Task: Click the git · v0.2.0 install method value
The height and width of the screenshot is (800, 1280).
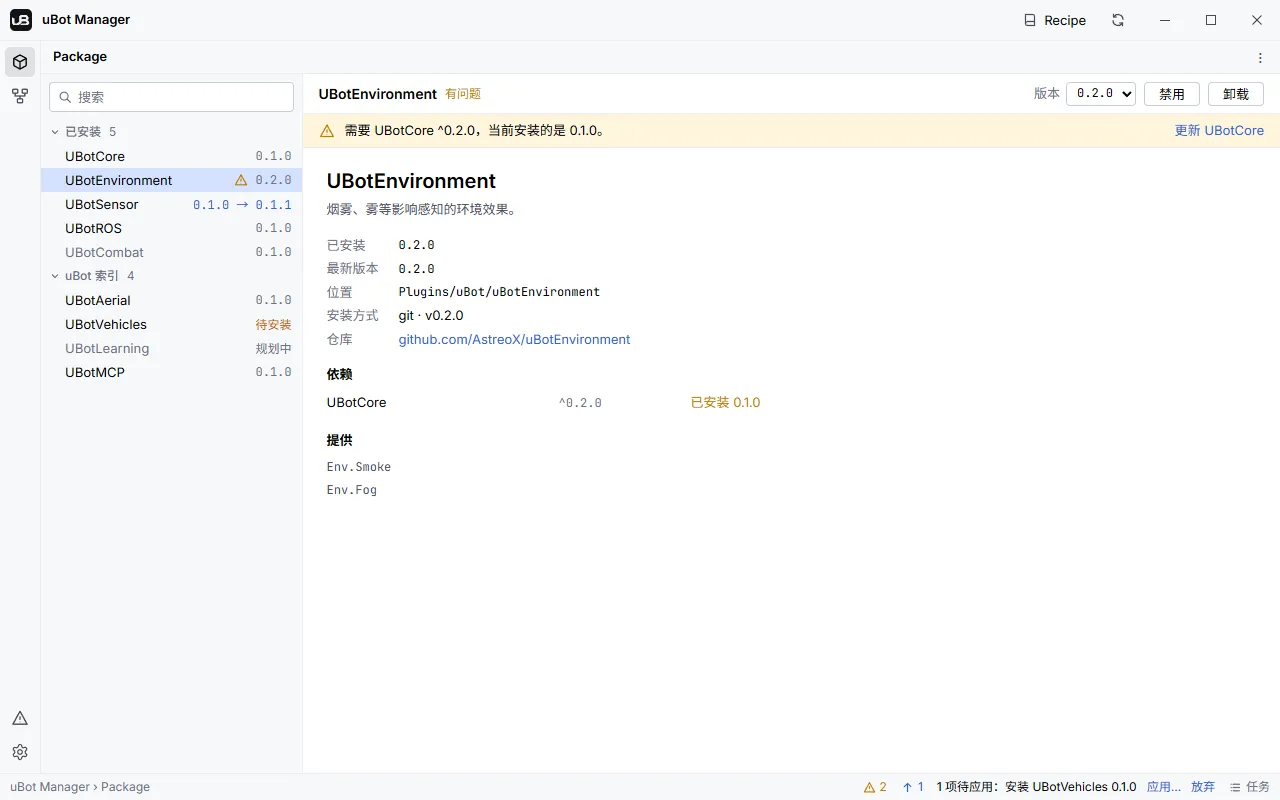Action: click(431, 316)
